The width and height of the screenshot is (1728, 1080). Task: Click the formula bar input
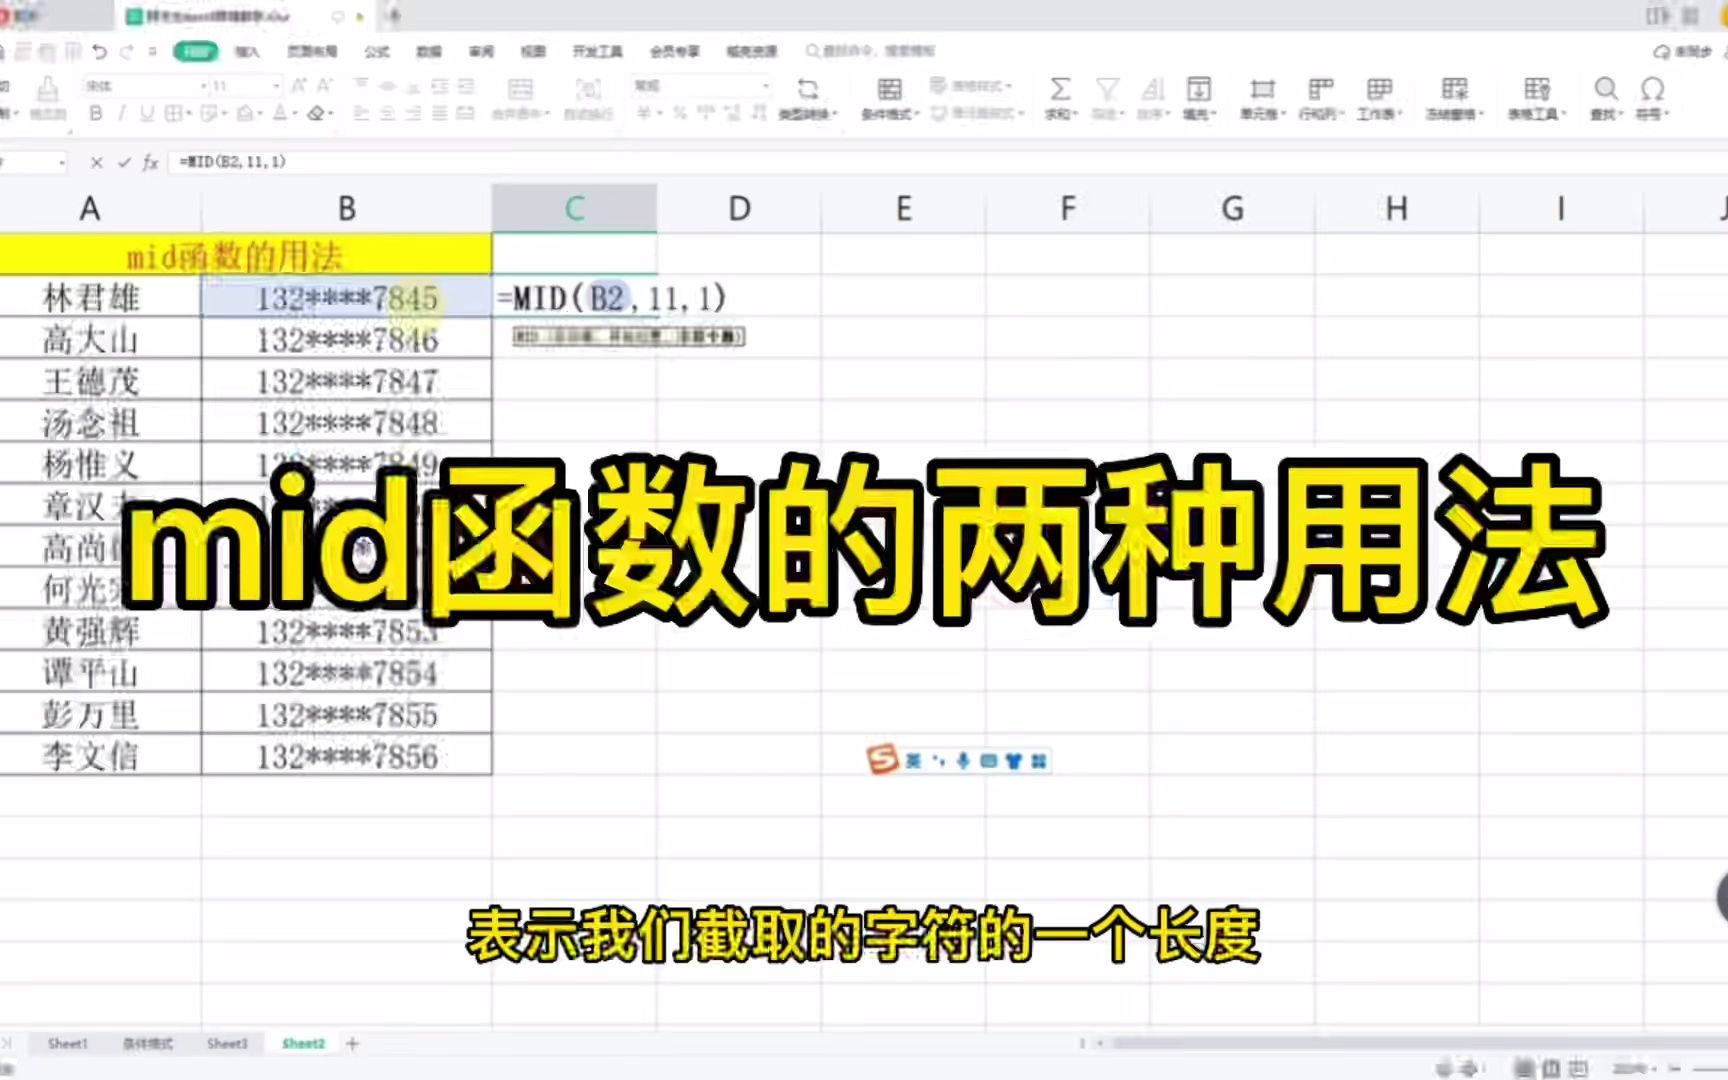[948, 162]
